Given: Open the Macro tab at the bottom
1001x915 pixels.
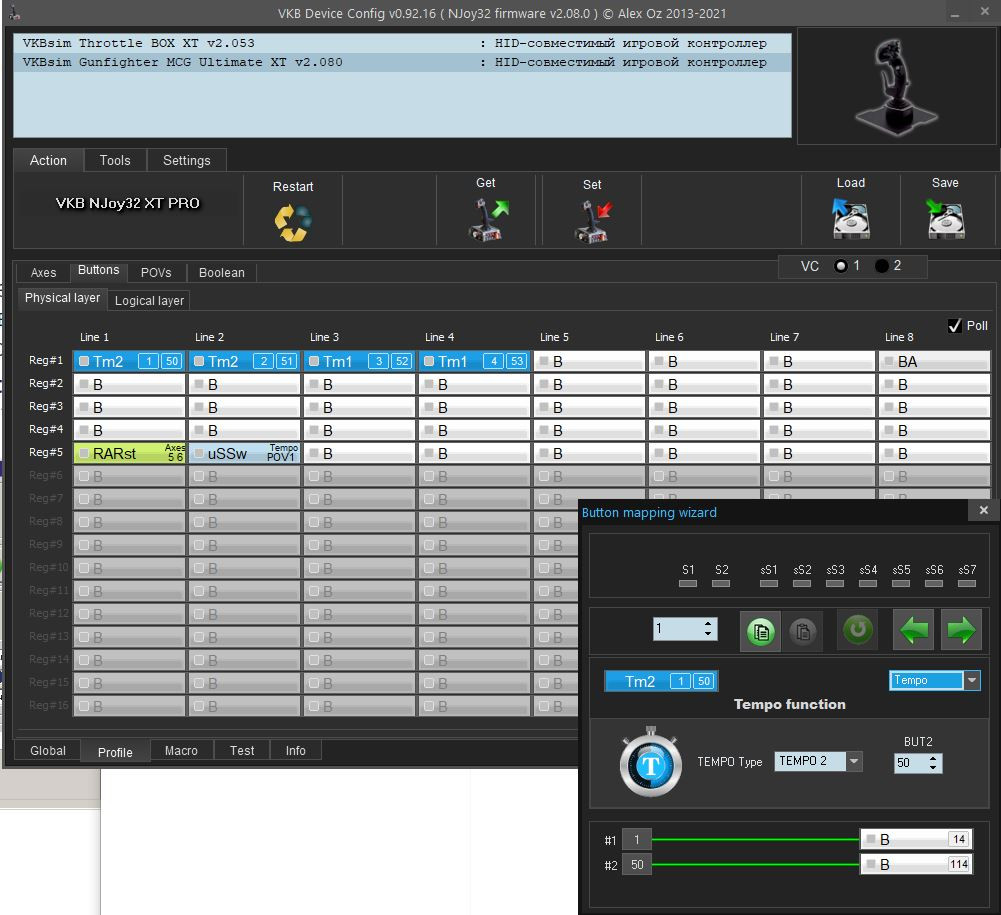Looking at the screenshot, I should click(181, 751).
